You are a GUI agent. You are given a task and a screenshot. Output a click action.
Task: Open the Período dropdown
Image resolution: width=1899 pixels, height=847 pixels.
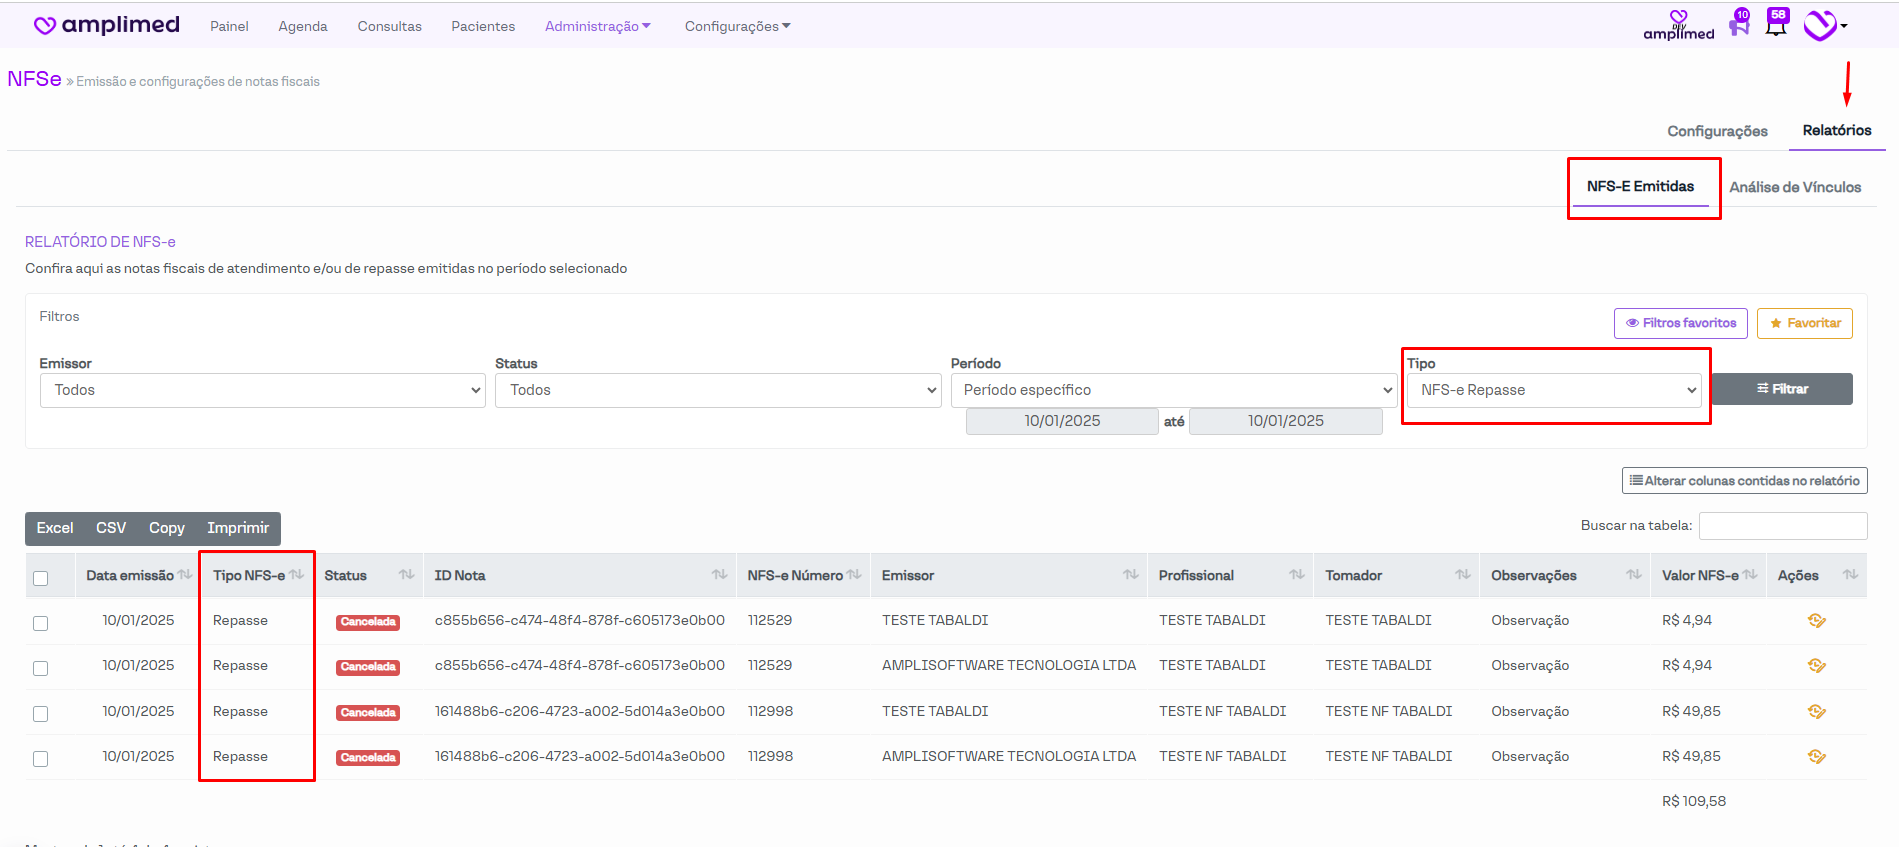click(x=1173, y=390)
